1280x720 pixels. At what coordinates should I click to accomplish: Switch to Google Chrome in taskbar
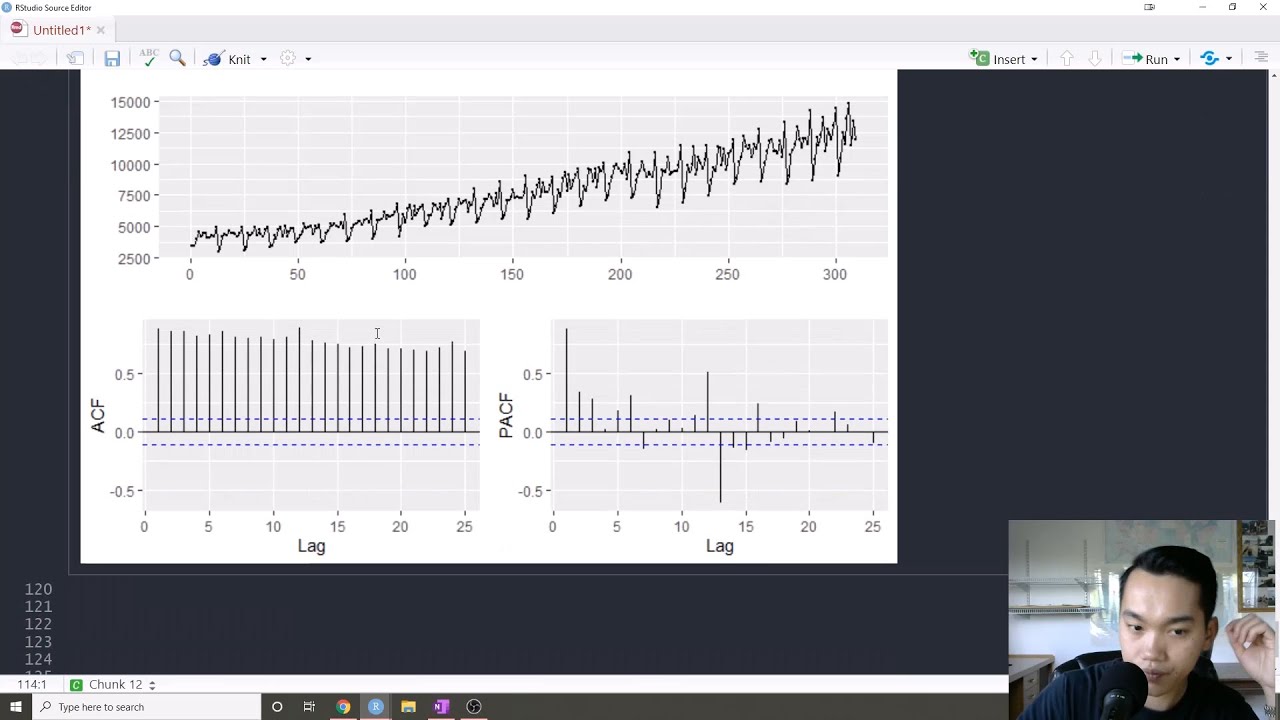343,707
